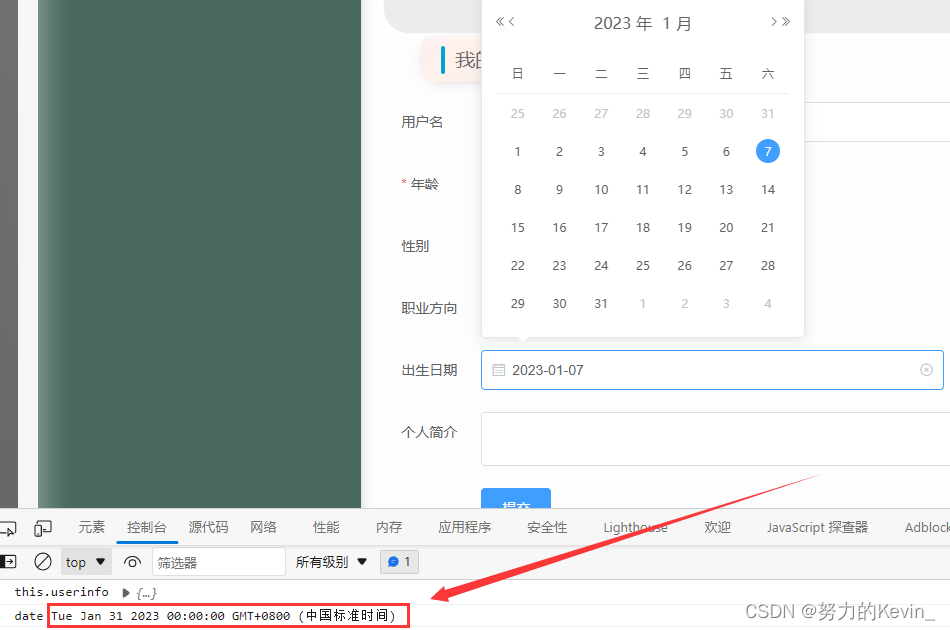
Task: Create a live expression using the eye icon
Action: (x=133, y=561)
